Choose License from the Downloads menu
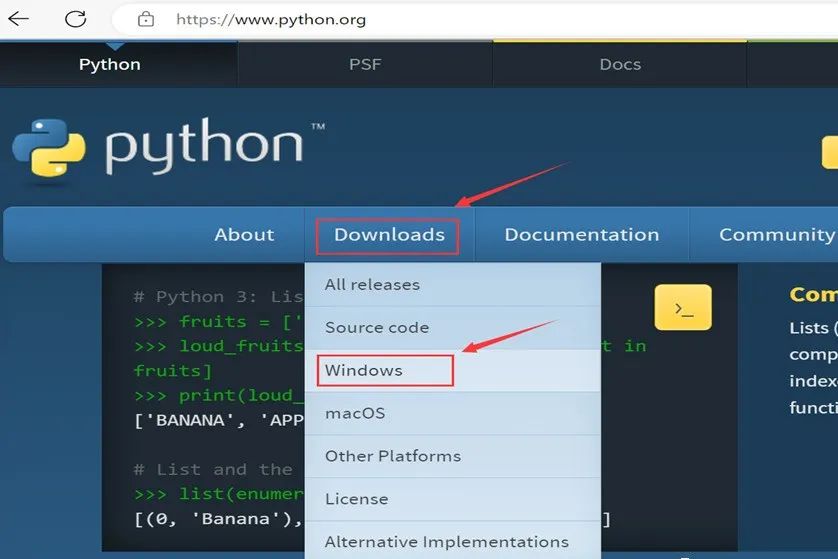 (453, 499)
